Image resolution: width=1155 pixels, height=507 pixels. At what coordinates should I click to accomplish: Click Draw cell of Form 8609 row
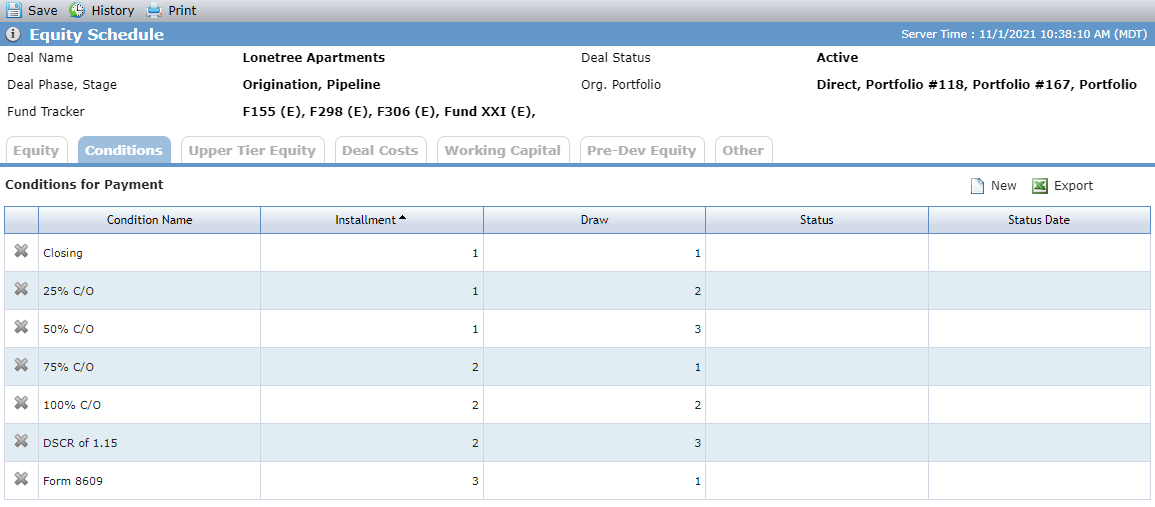(594, 481)
